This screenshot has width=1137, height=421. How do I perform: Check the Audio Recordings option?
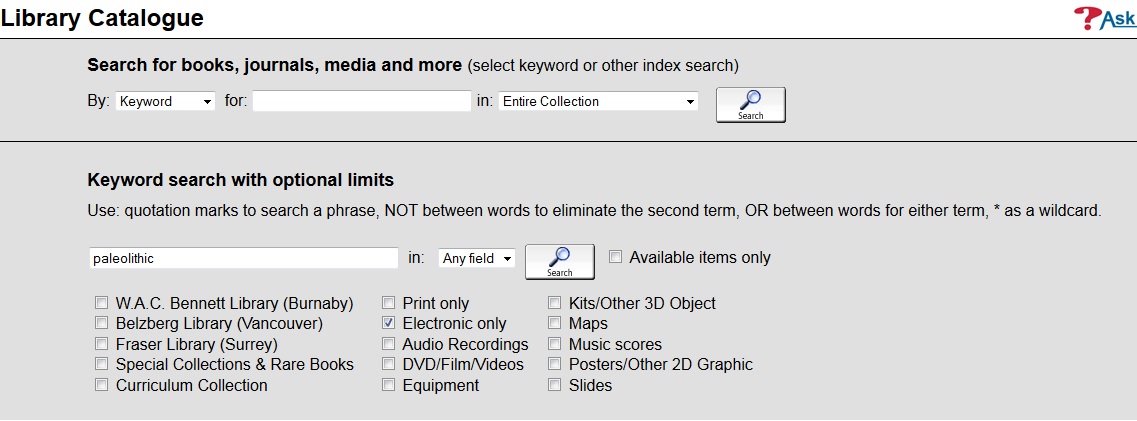[x=389, y=343]
